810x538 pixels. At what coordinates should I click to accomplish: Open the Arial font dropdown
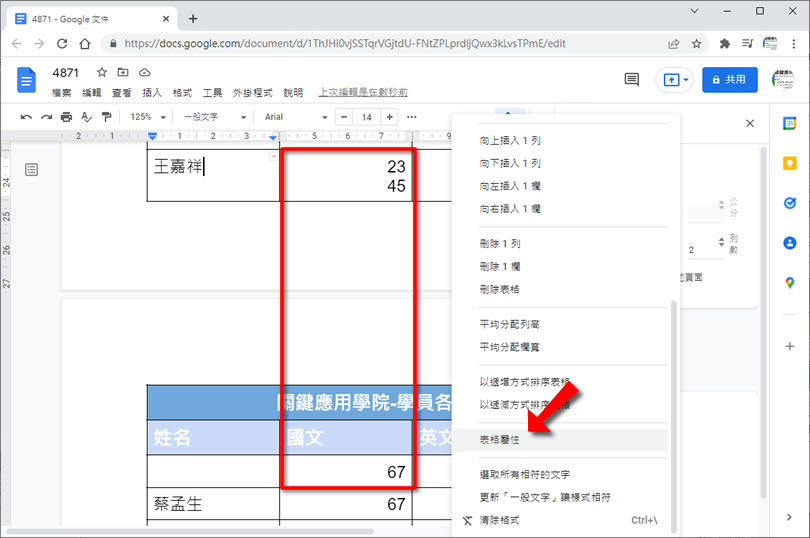click(295, 117)
